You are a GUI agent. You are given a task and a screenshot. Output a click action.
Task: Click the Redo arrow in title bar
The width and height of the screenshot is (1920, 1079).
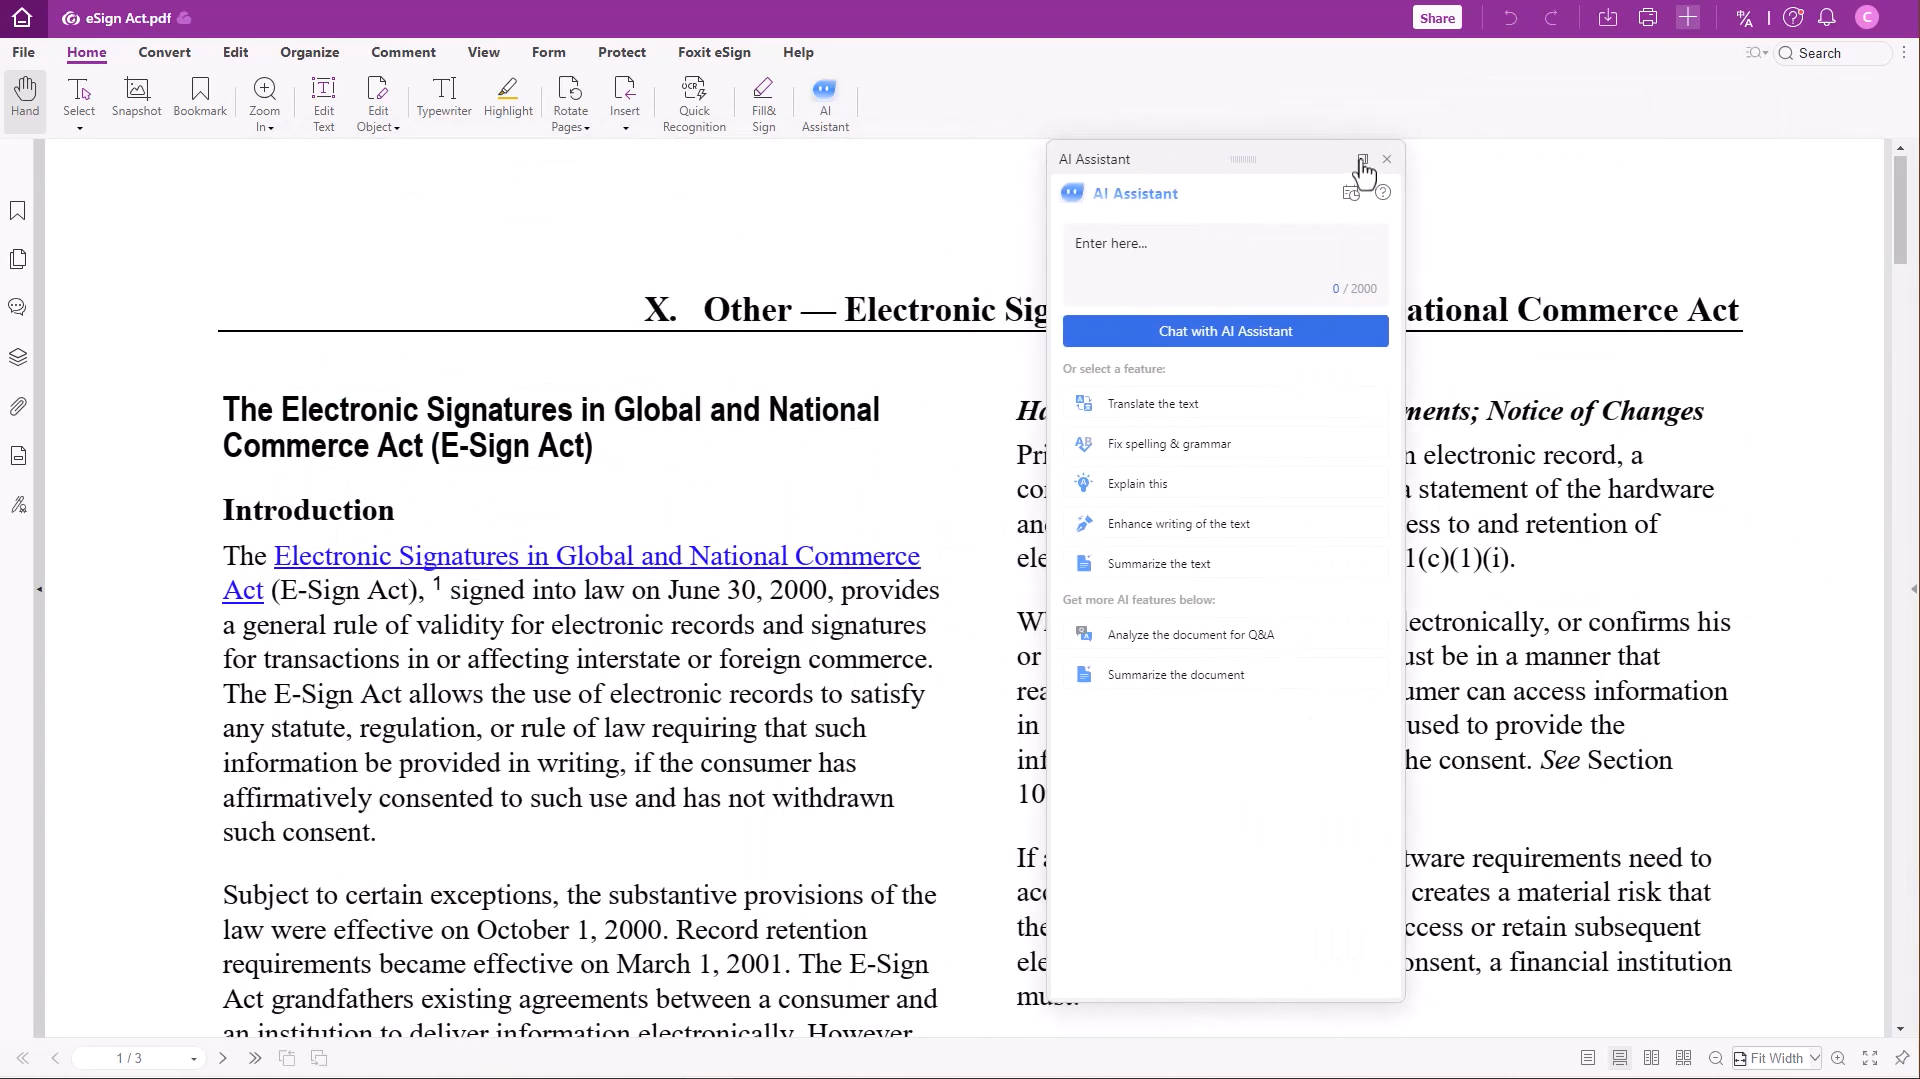point(1551,18)
